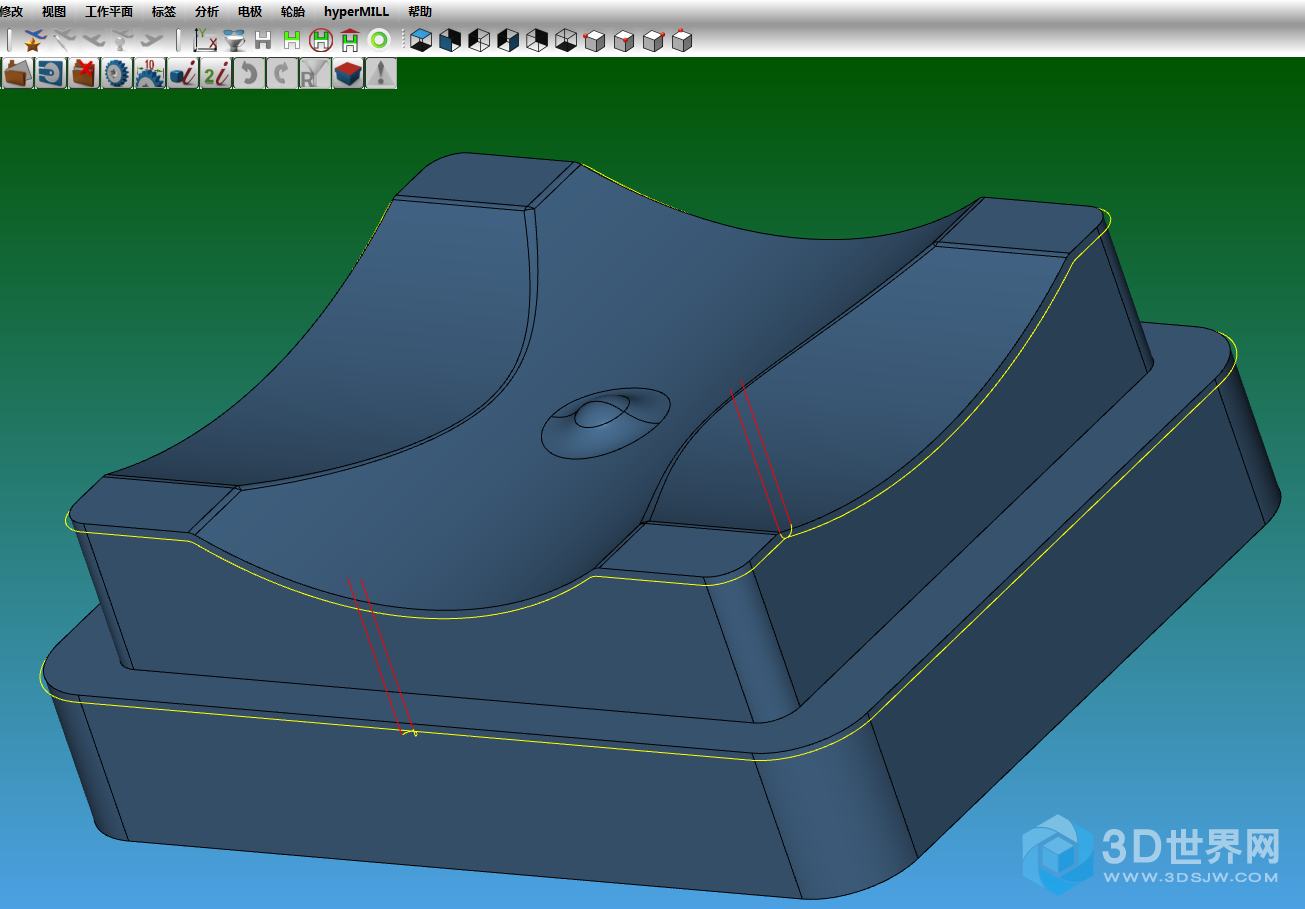Open the 标签 menu
The image size is (1305, 909).
pos(164,12)
